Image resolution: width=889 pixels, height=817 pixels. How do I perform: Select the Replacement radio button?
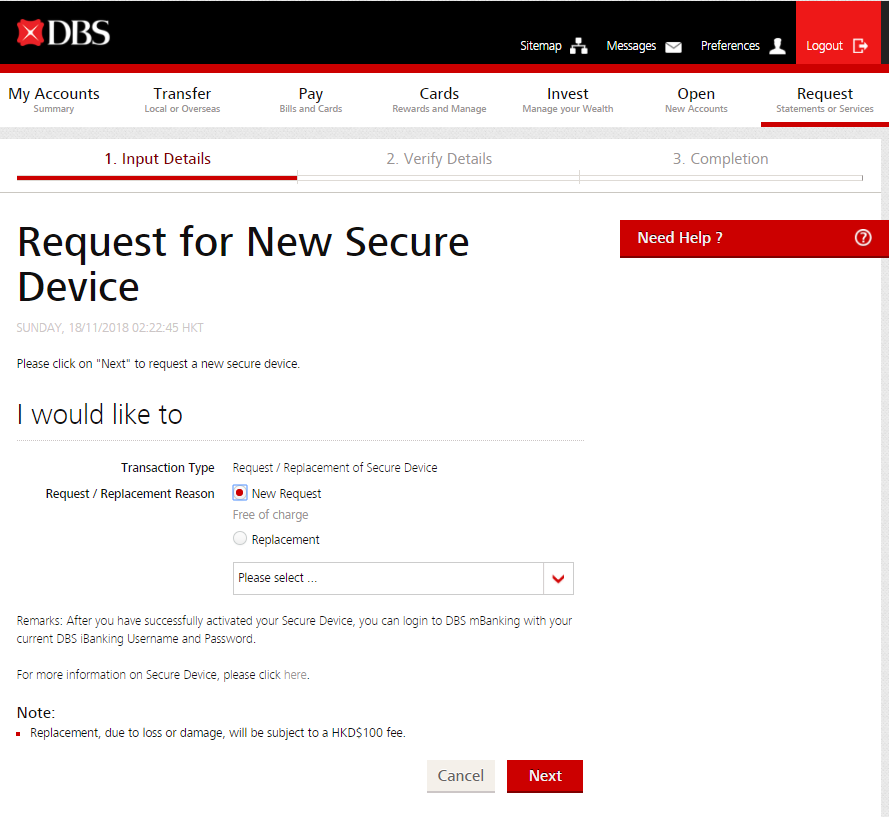click(x=240, y=539)
